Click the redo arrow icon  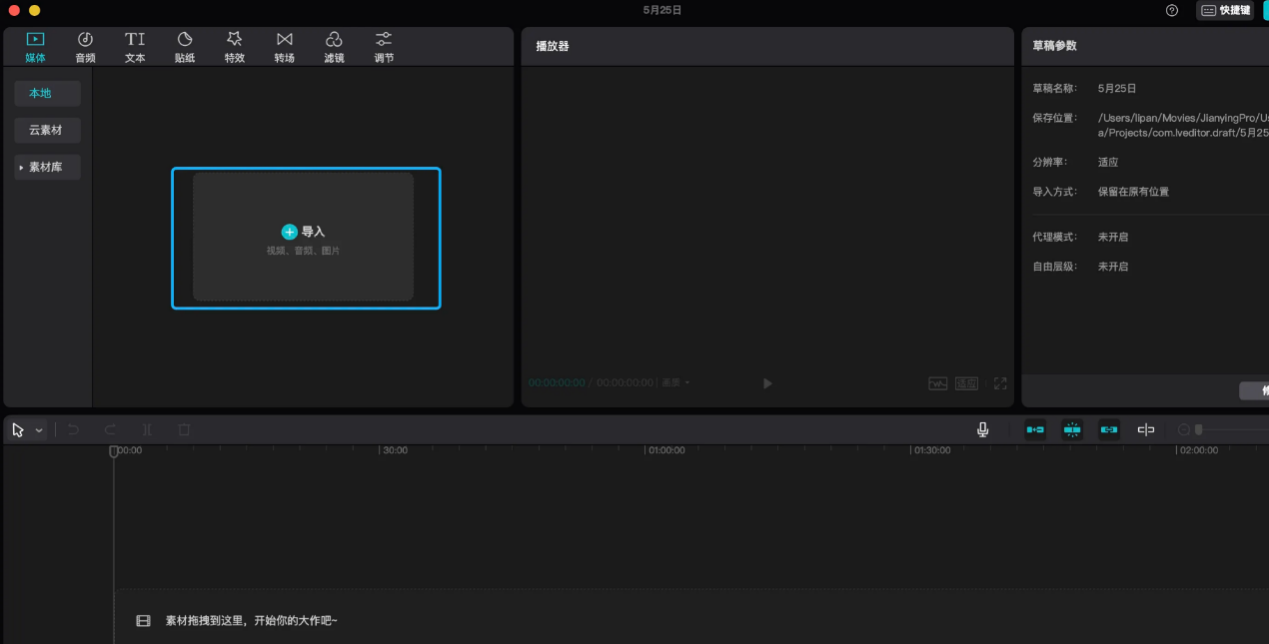coord(110,430)
